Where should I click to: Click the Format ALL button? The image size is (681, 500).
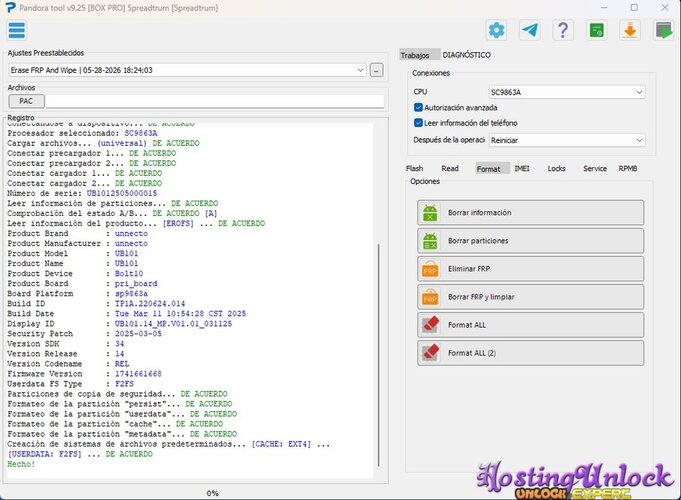pos(530,325)
